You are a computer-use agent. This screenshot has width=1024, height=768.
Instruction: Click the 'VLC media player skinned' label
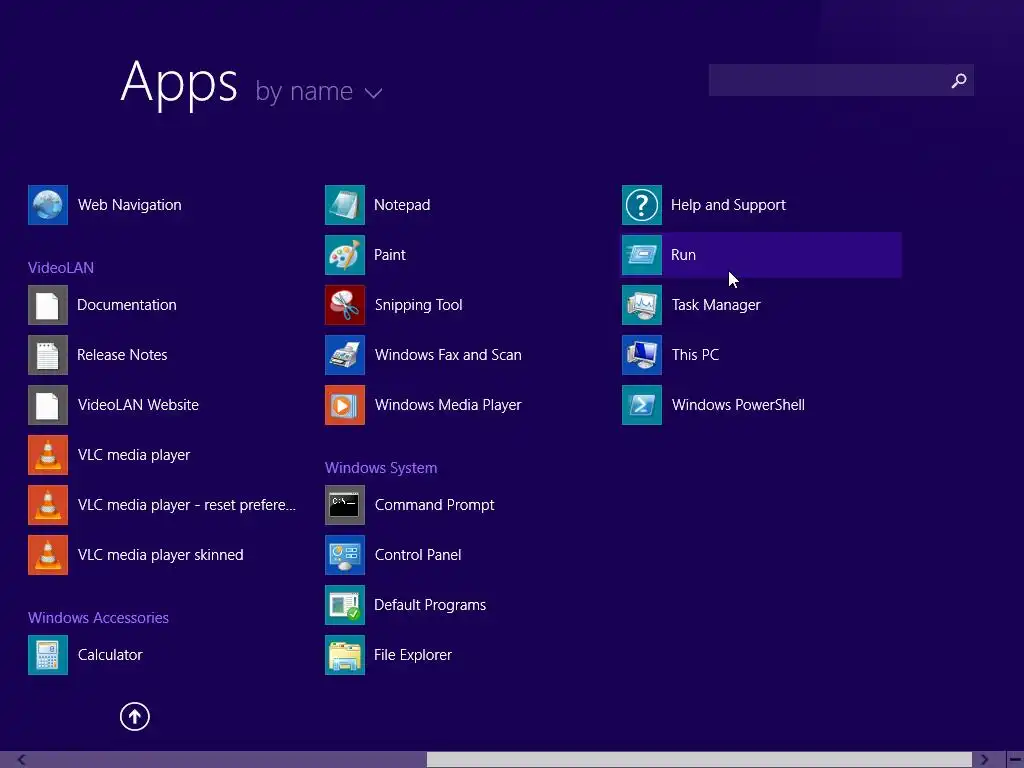[160, 555]
